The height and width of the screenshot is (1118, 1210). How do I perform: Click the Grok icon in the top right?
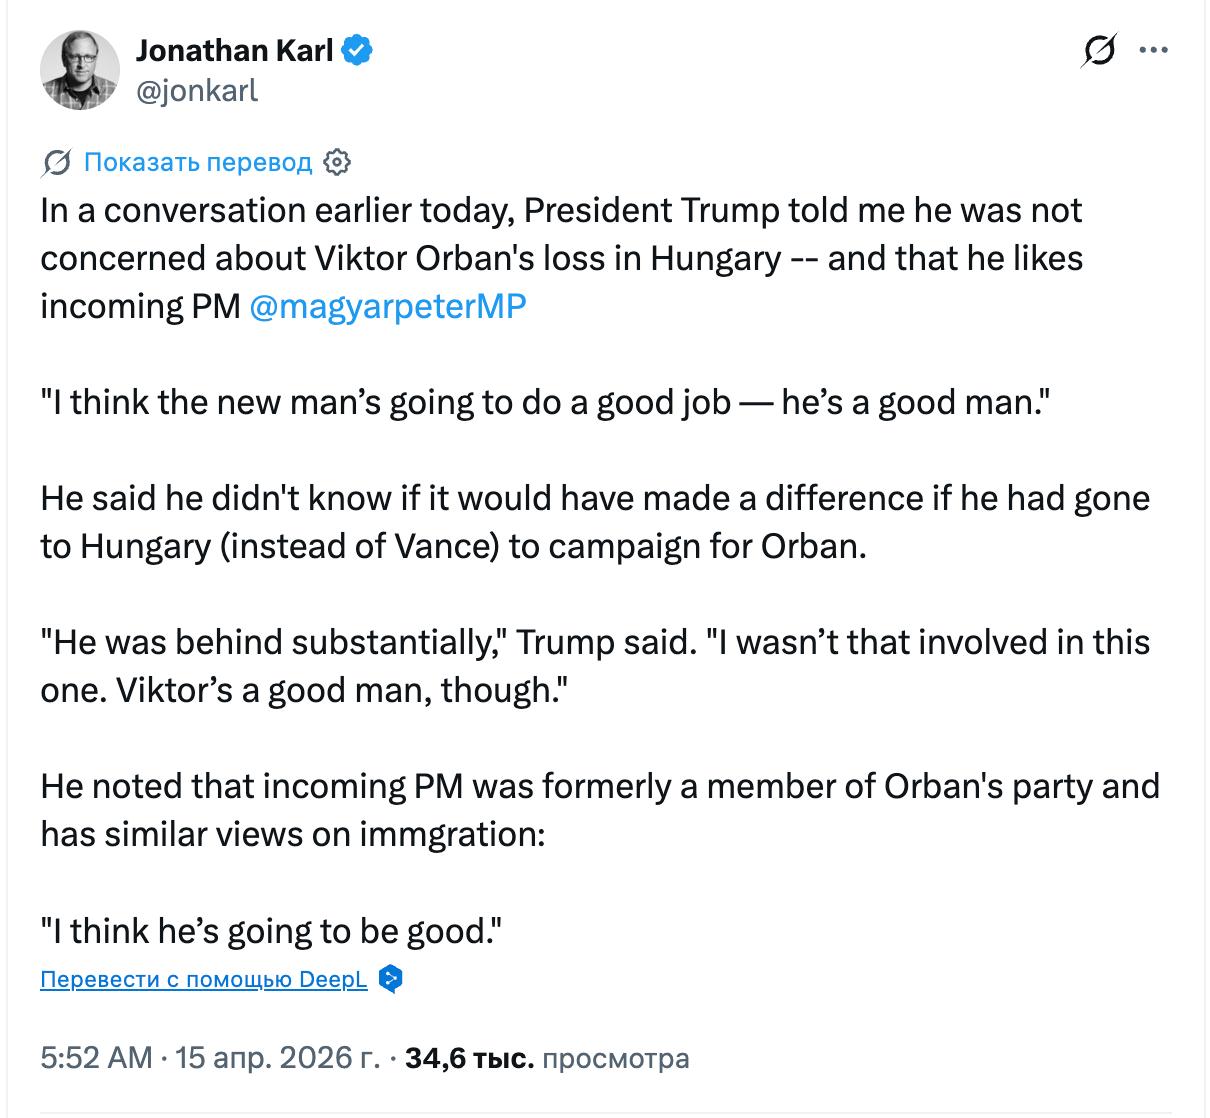tap(1098, 50)
